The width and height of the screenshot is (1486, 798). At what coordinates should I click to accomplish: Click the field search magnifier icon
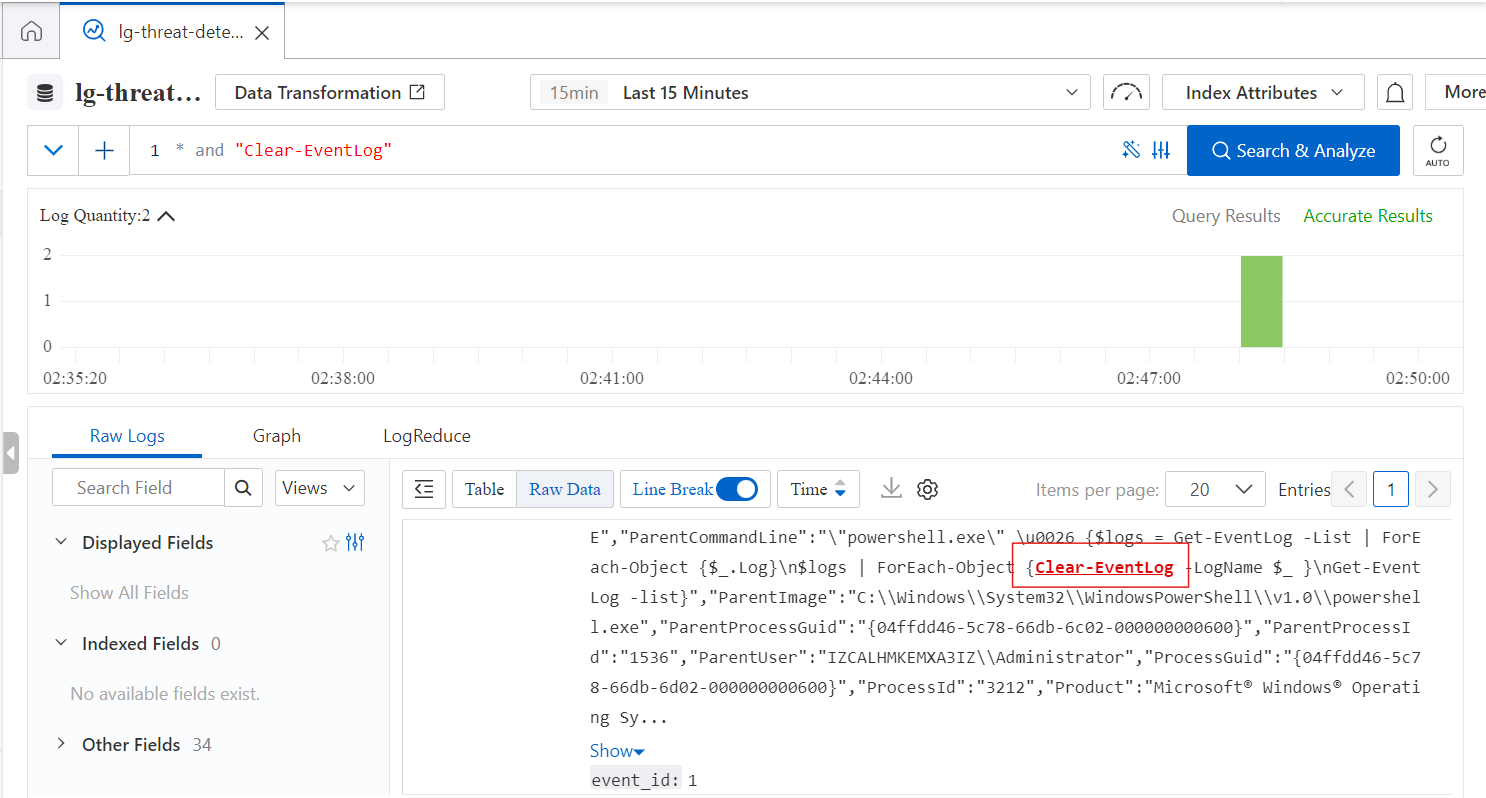(243, 488)
